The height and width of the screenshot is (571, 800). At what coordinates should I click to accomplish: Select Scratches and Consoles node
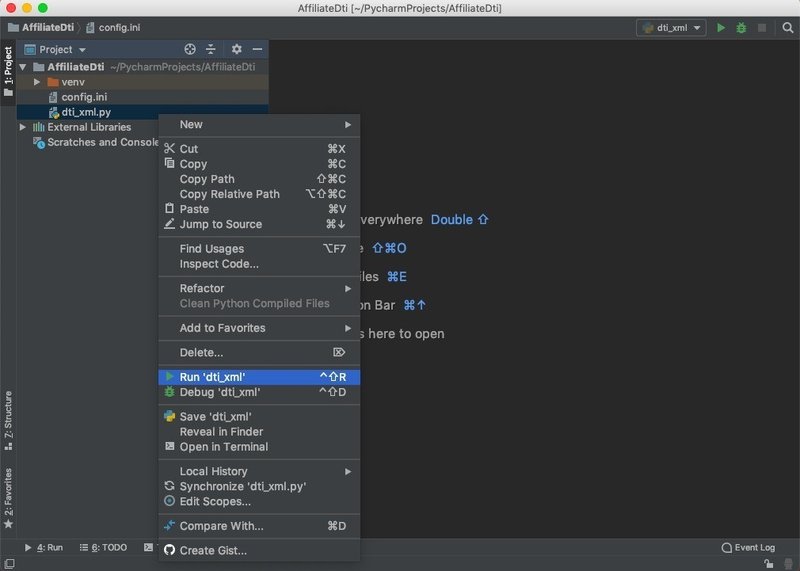(x=97, y=142)
